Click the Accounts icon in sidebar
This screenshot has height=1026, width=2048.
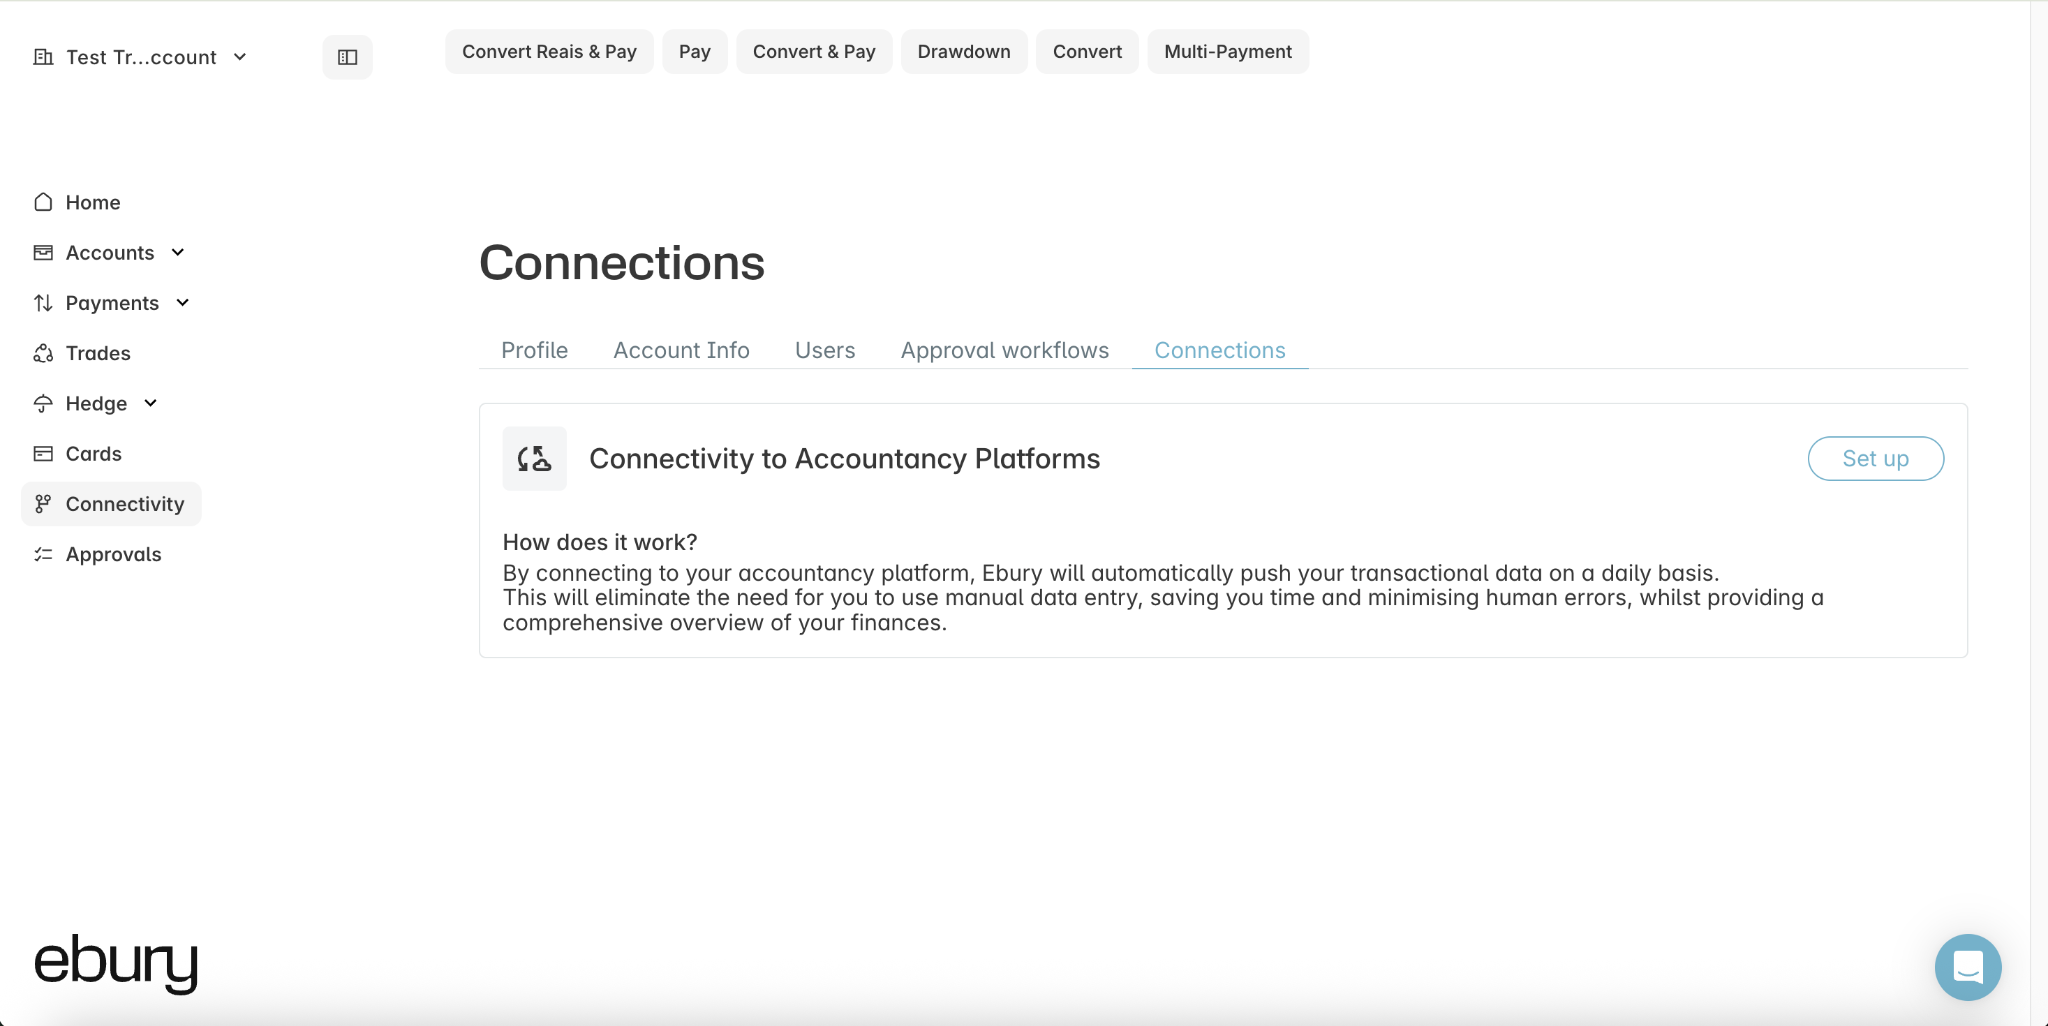click(x=43, y=252)
